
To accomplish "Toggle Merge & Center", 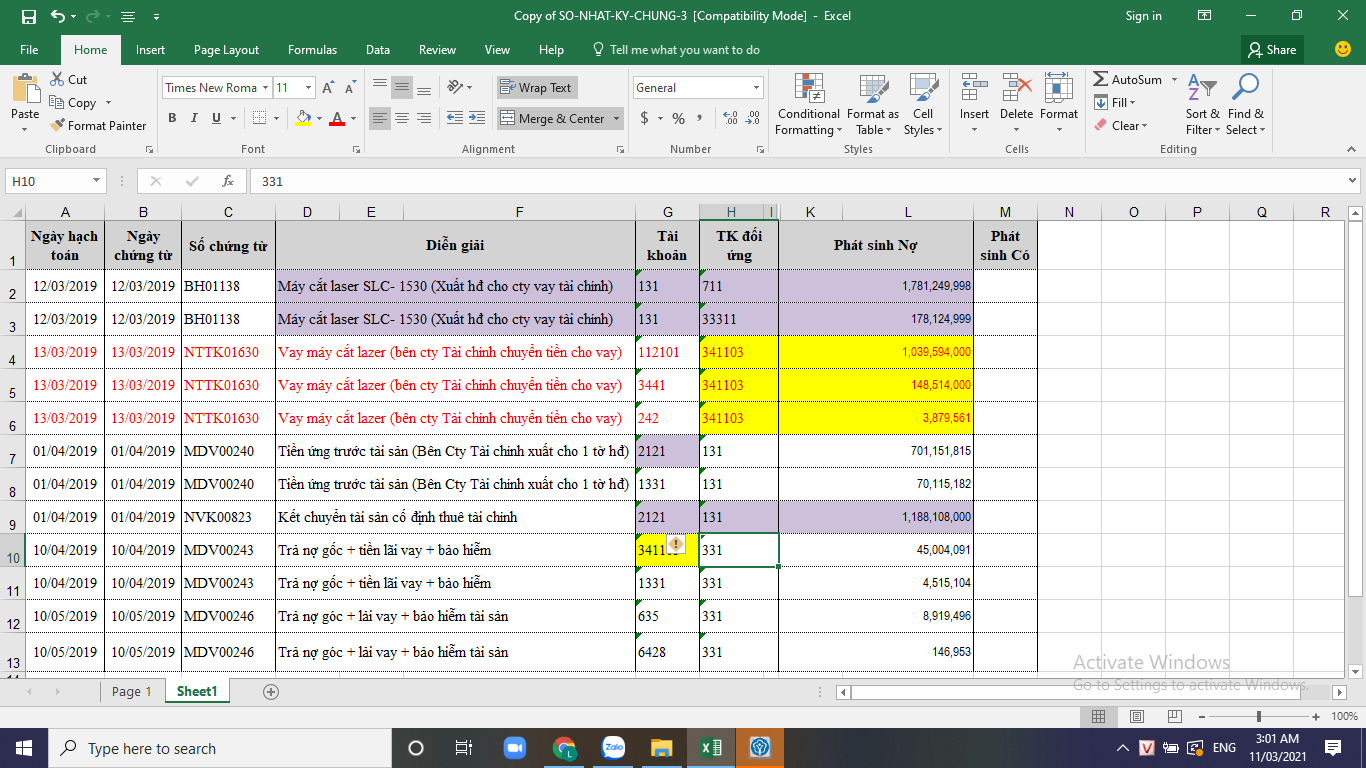I will [553, 118].
